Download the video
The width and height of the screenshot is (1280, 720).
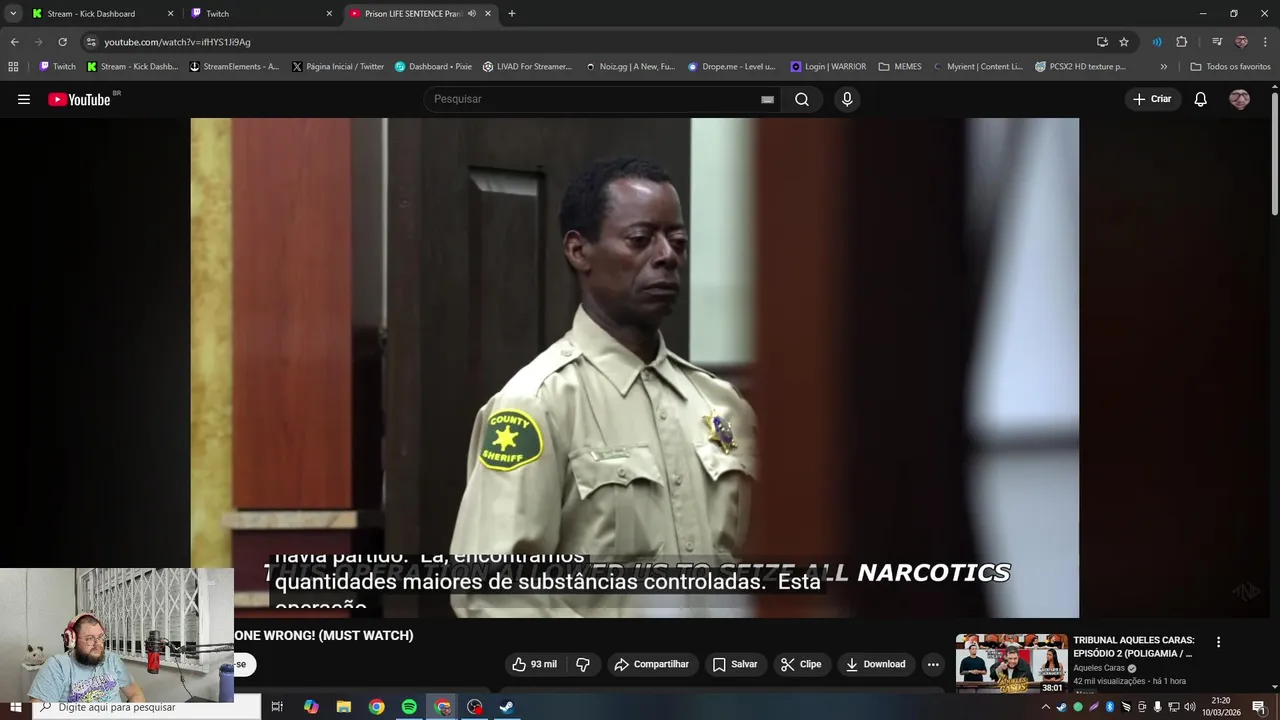pyautogui.click(x=875, y=664)
